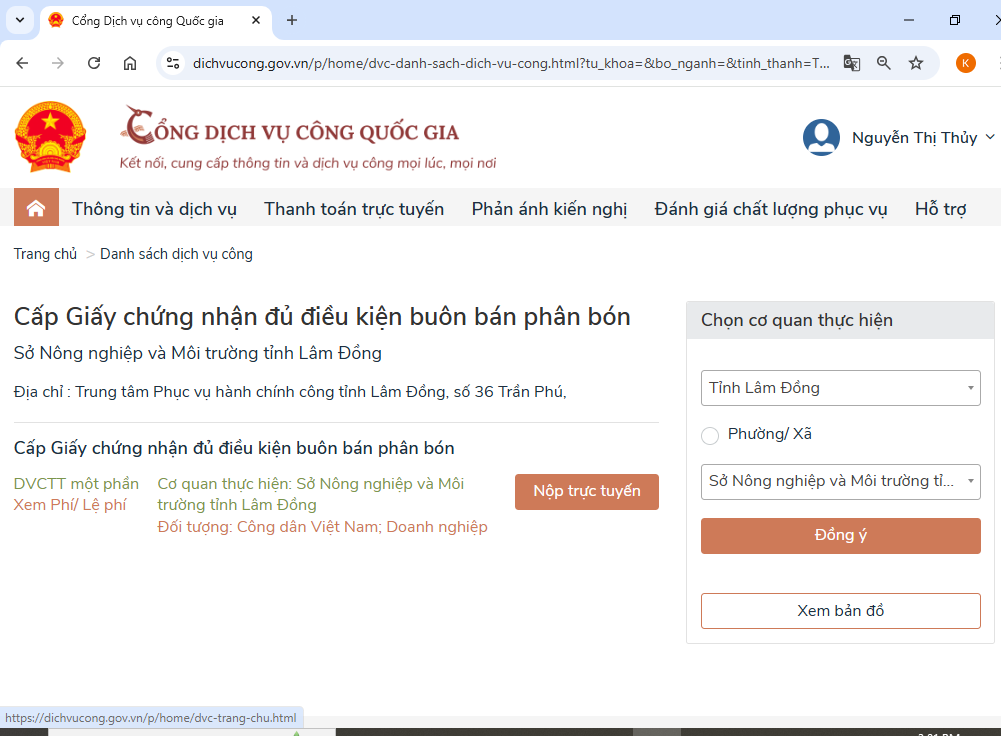The height and width of the screenshot is (736, 1001).
Task: Open the Phản ánh kiến nghị menu
Action: (x=549, y=209)
